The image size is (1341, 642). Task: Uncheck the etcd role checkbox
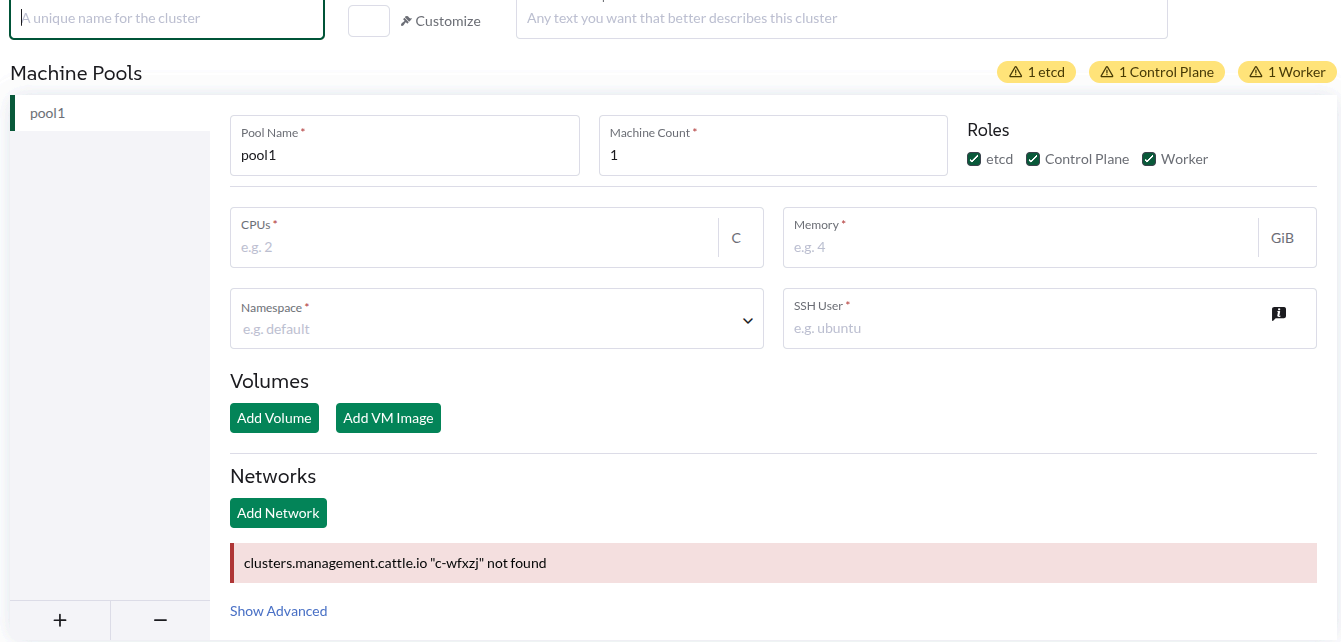(974, 159)
